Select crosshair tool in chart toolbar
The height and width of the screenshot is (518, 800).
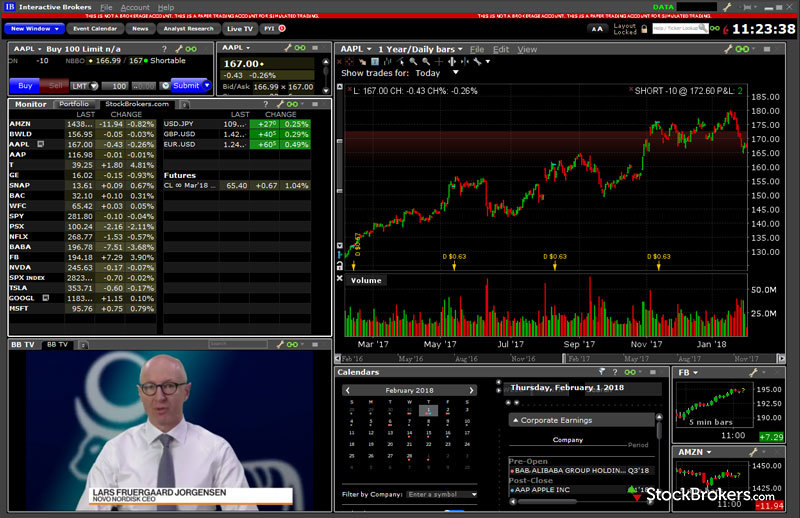[x=439, y=62]
